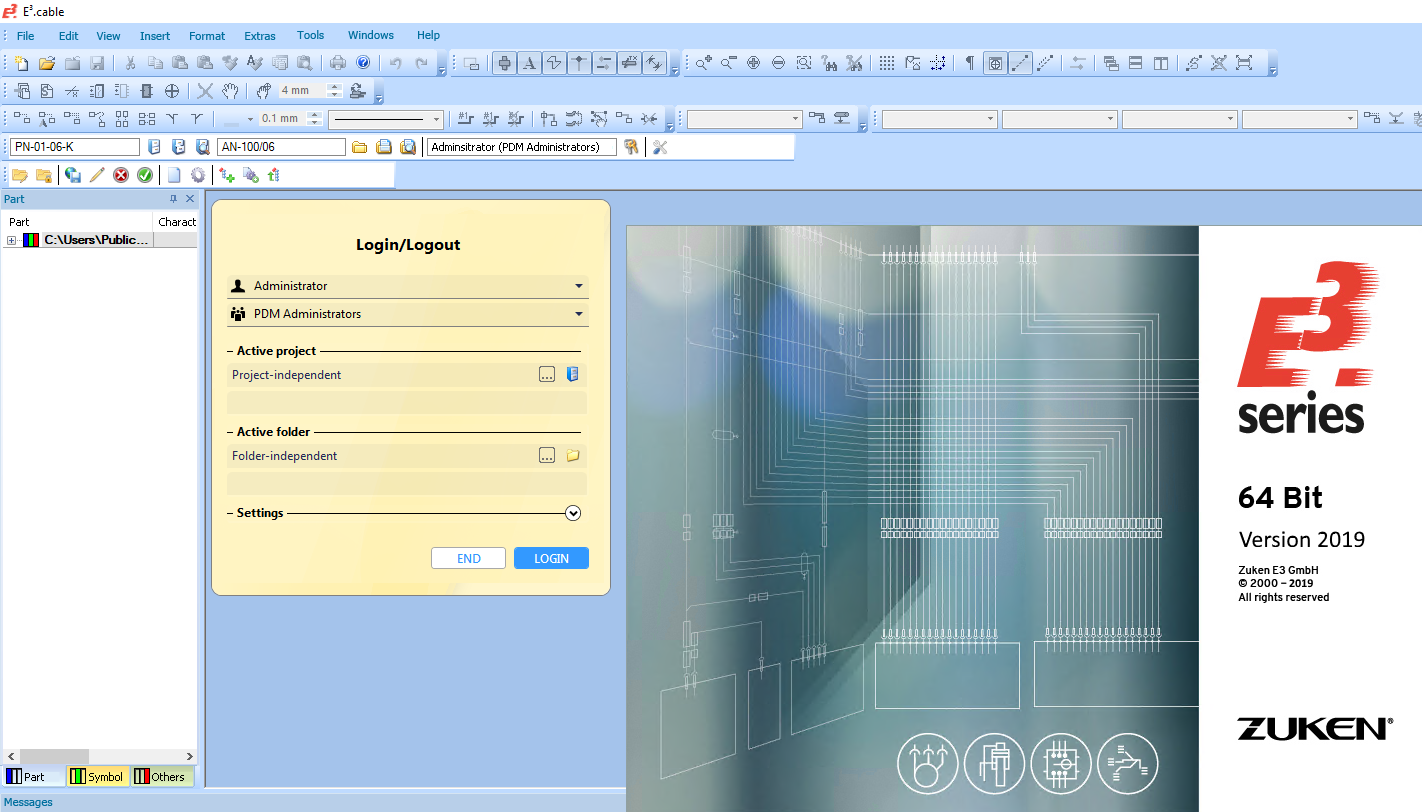
Task: Open the Extras menu
Action: [260, 35]
